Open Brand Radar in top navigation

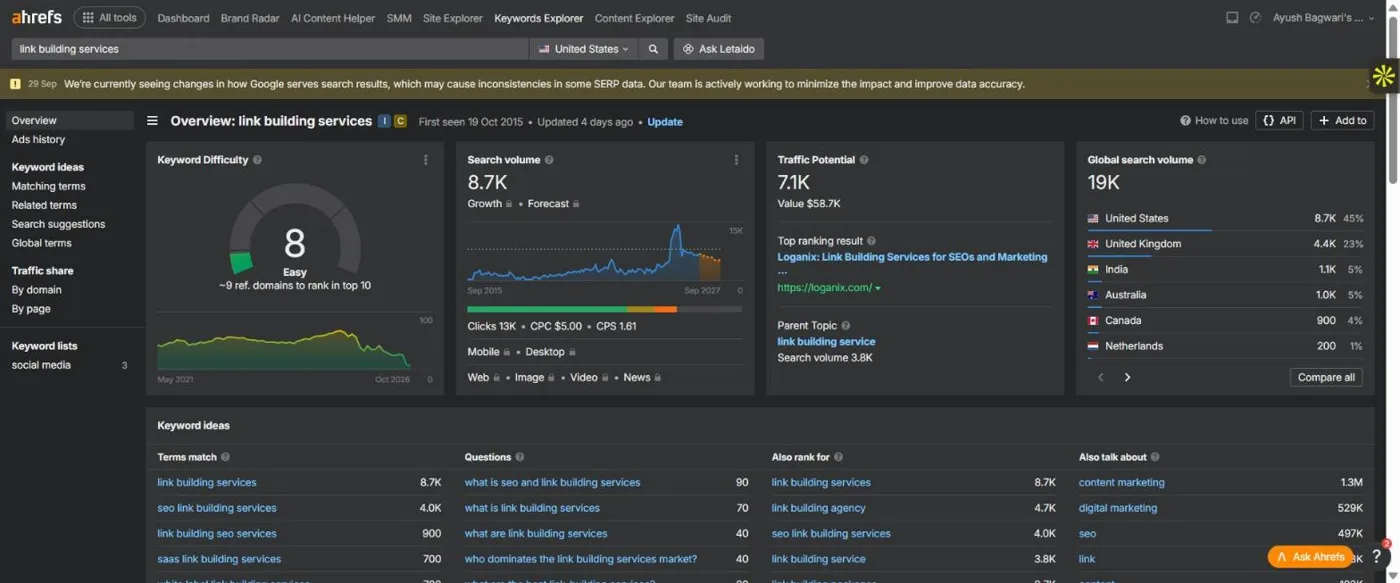251,18
